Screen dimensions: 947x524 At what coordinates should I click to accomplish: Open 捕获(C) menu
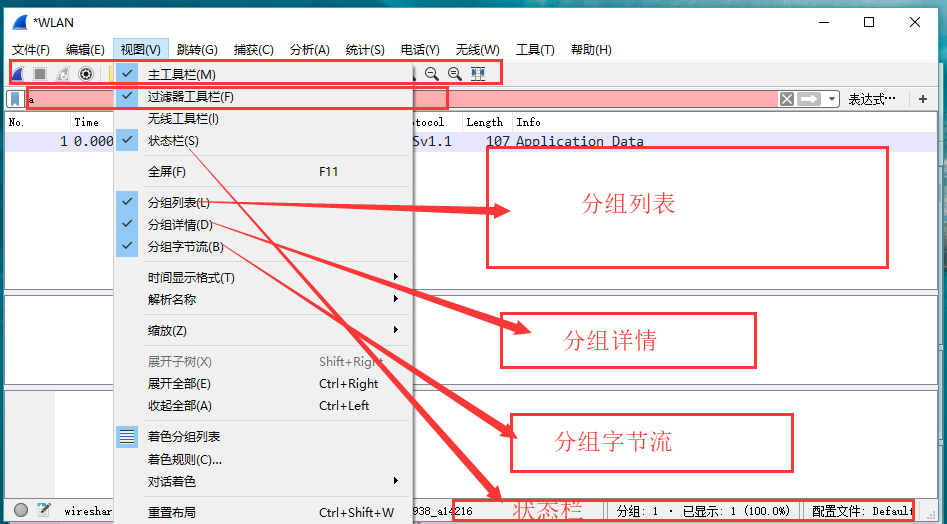point(254,50)
